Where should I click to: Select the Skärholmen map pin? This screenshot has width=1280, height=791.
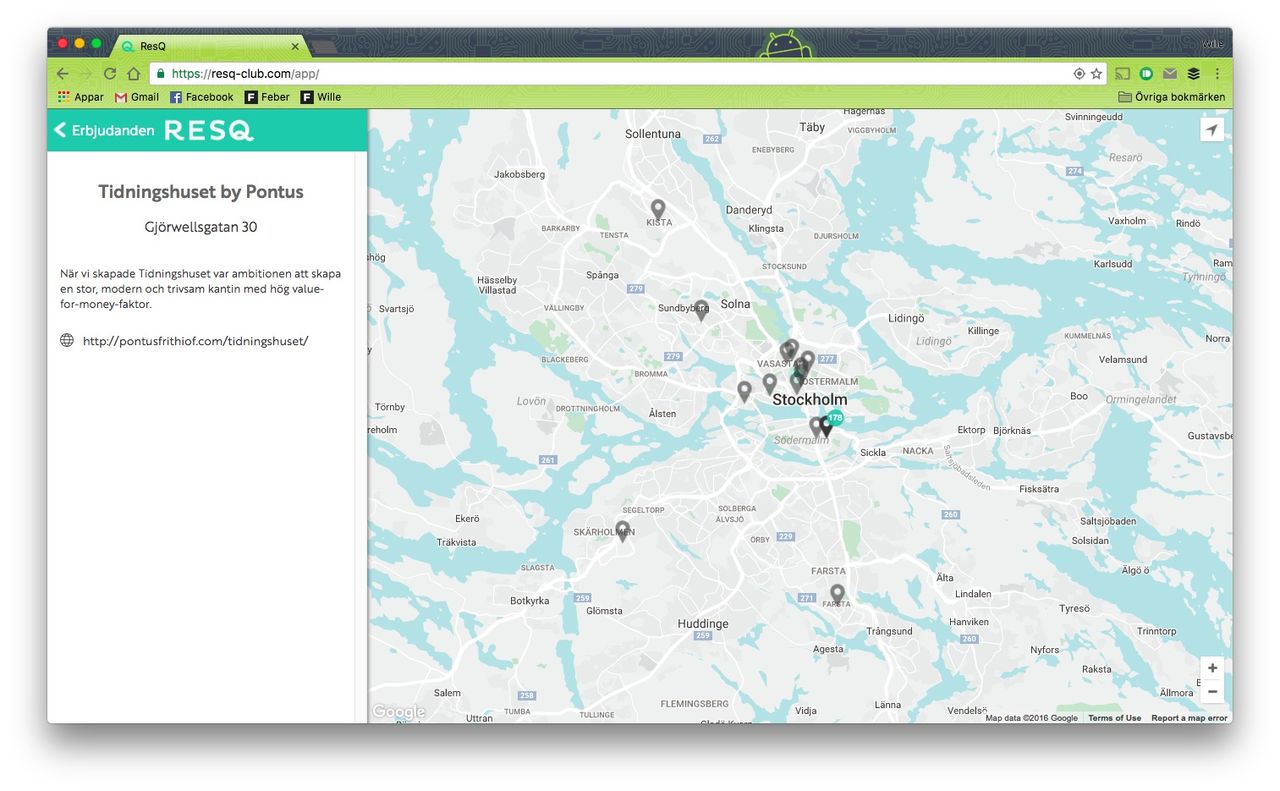point(622,531)
